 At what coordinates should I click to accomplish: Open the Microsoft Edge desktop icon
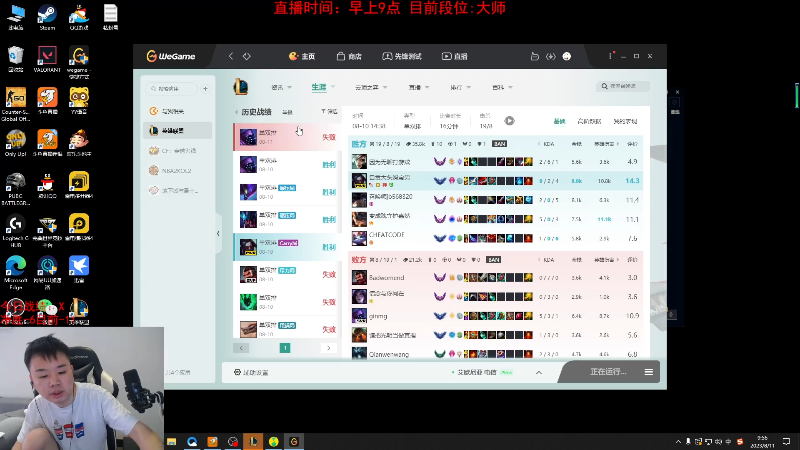pos(16,272)
